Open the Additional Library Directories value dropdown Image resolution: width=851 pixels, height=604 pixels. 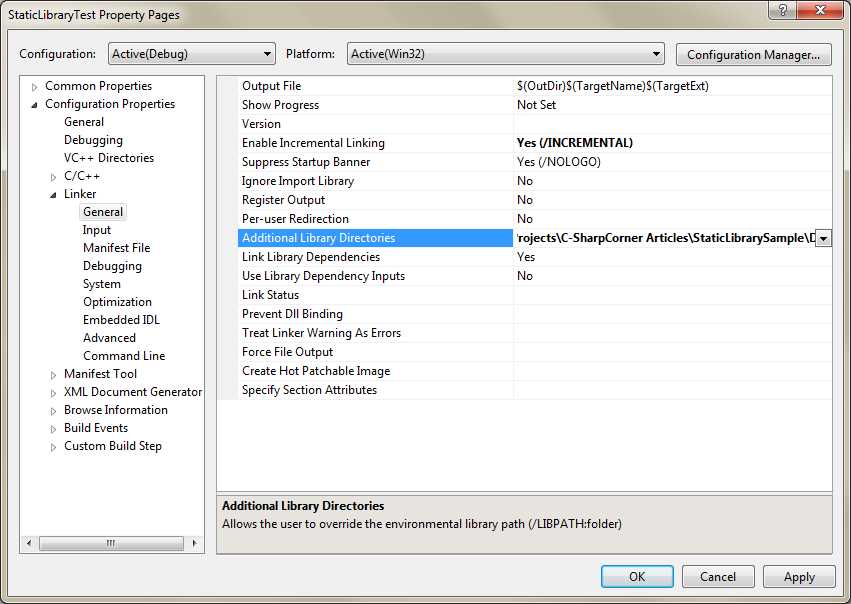click(x=822, y=238)
